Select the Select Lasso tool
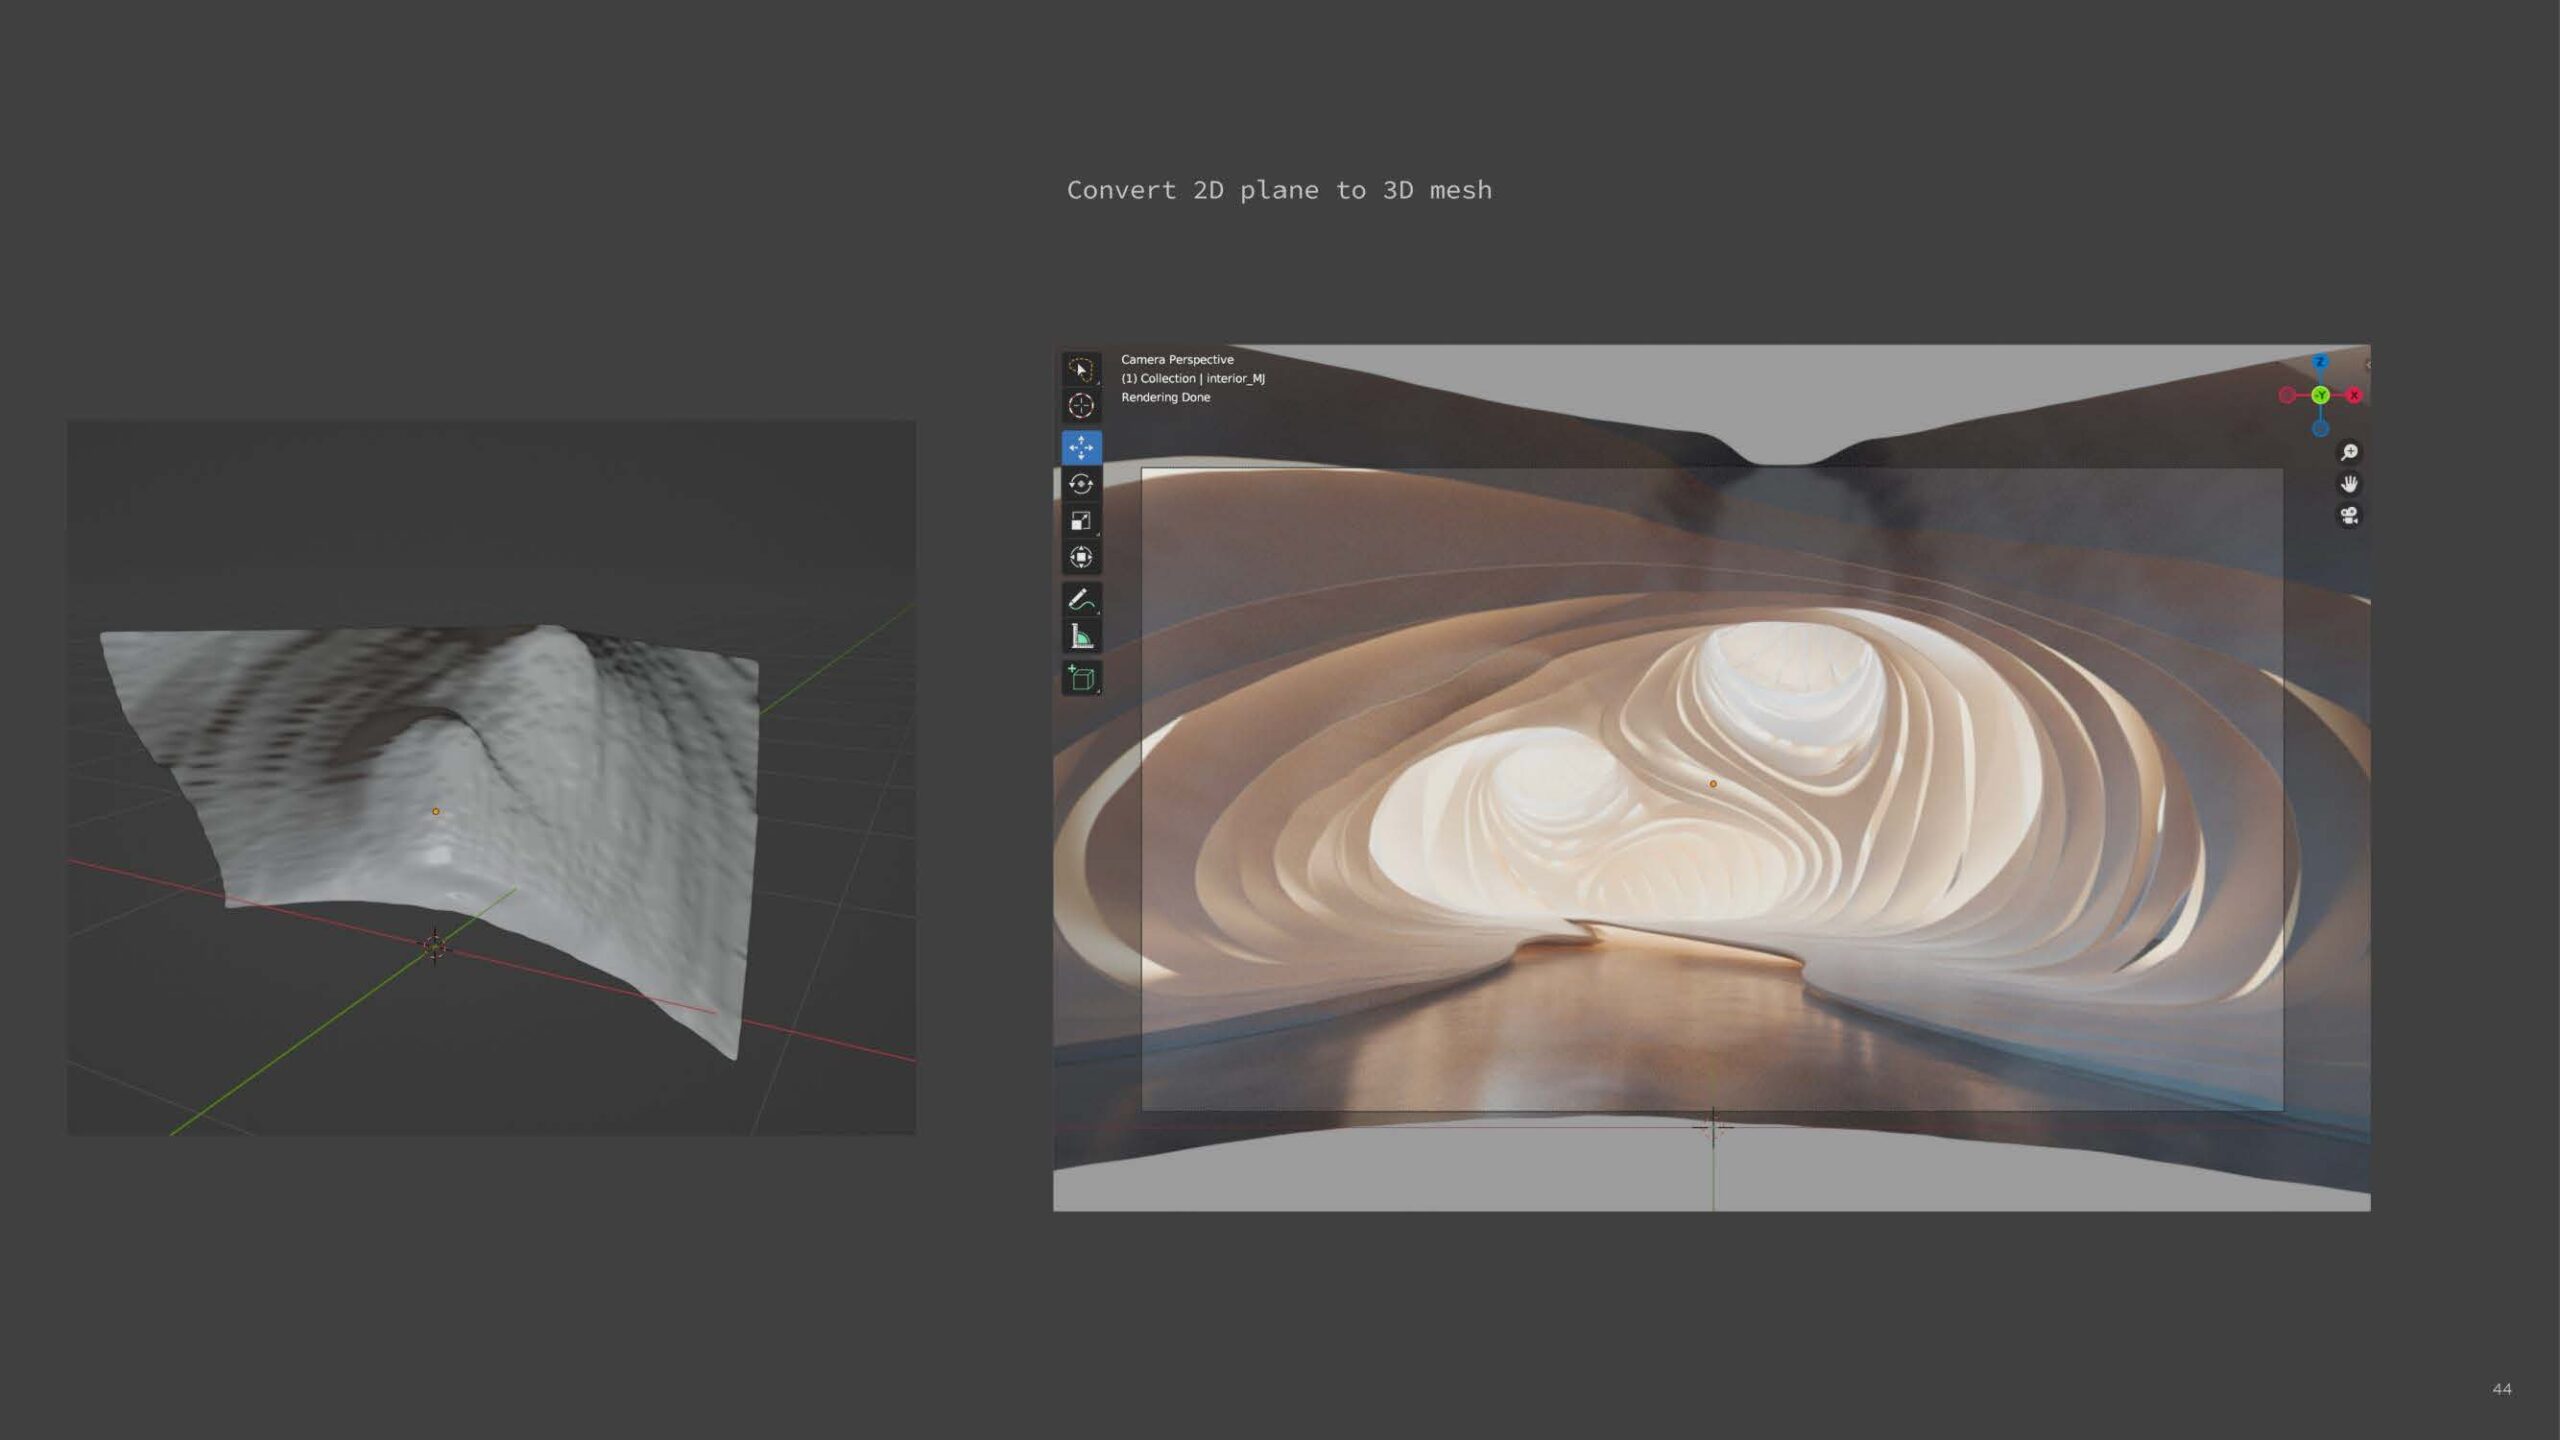Screen dimensions: 2560x1440 (1081, 369)
